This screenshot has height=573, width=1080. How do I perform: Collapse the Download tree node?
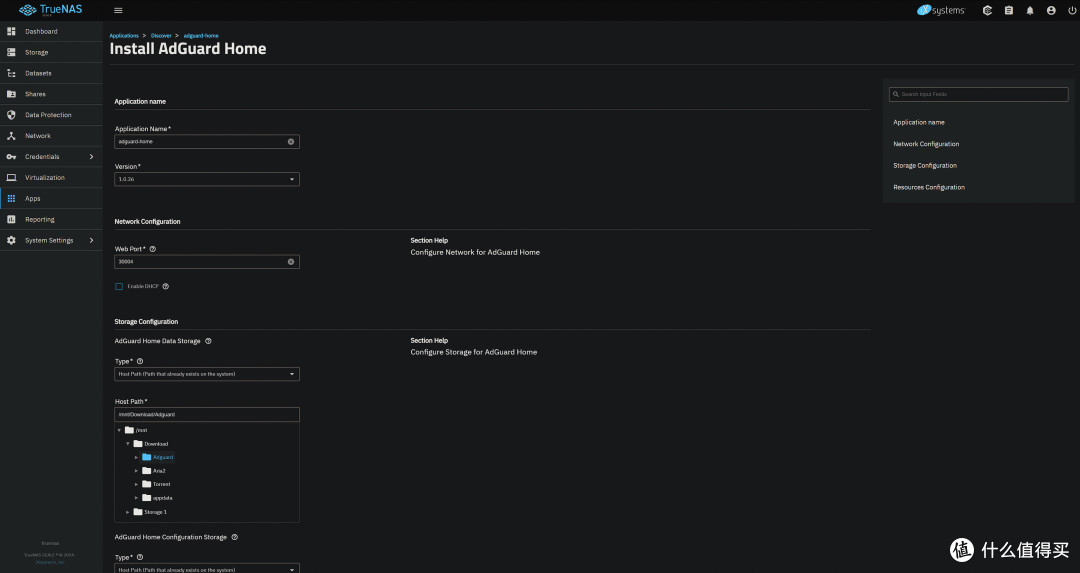(127, 444)
